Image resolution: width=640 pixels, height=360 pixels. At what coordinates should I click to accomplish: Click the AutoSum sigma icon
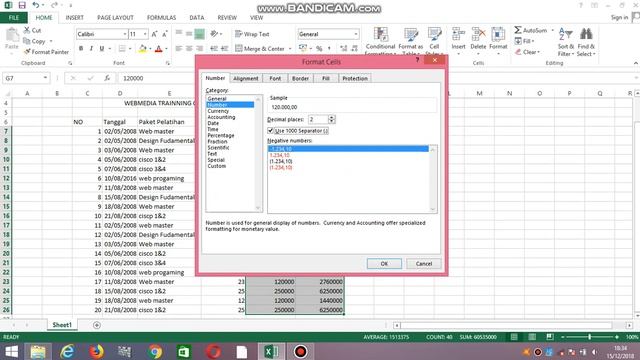[518, 30]
